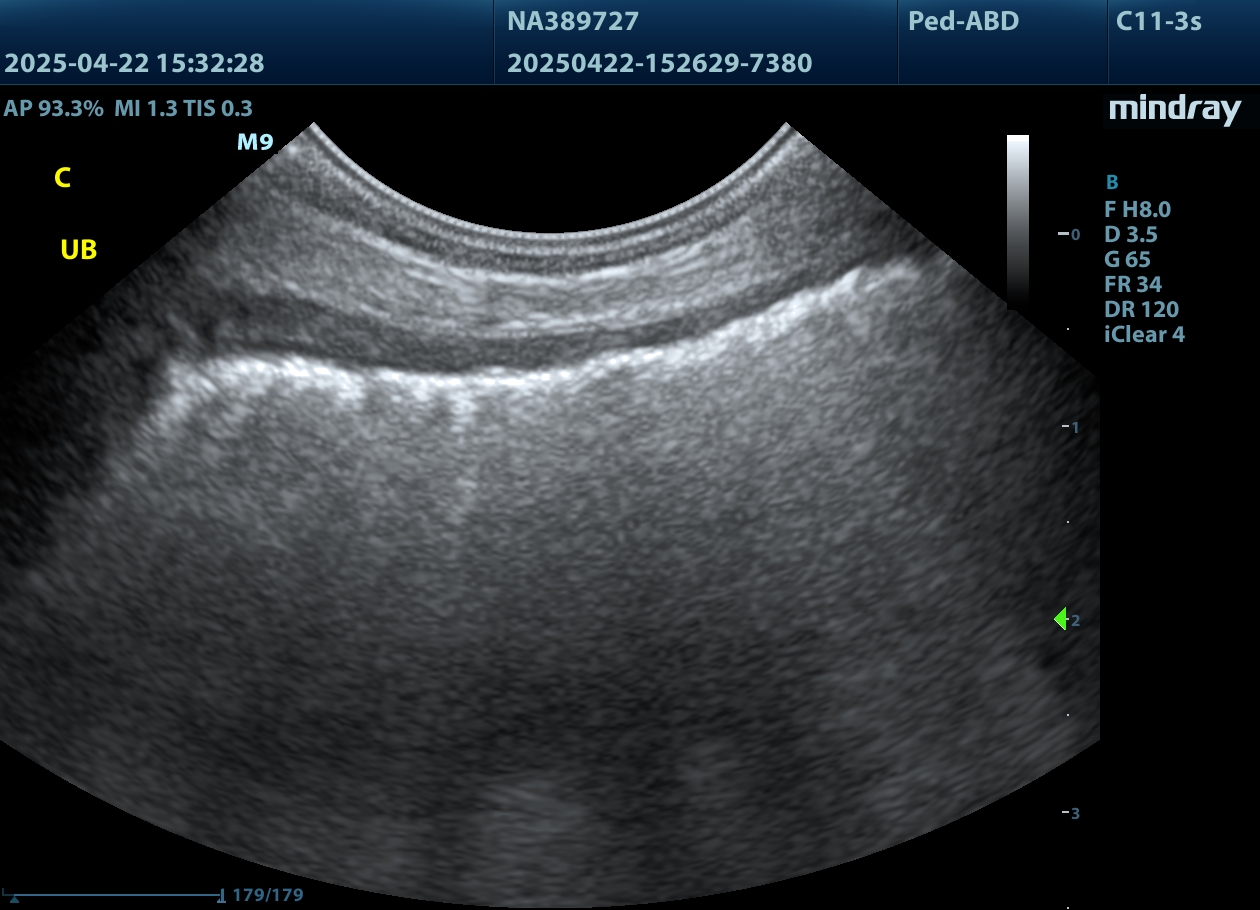Select the iClear 4 setting

pos(1144,335)
